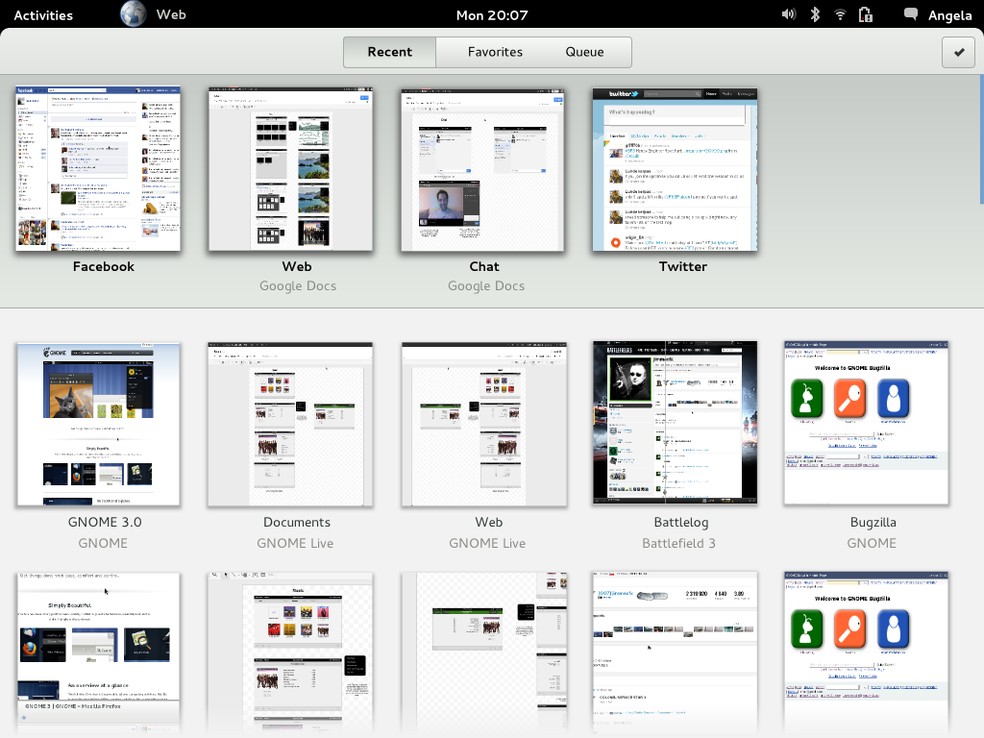Open the Facebook page thumbnail
Viewport: 984px width, 738px height.
click(x=98, y=169)
